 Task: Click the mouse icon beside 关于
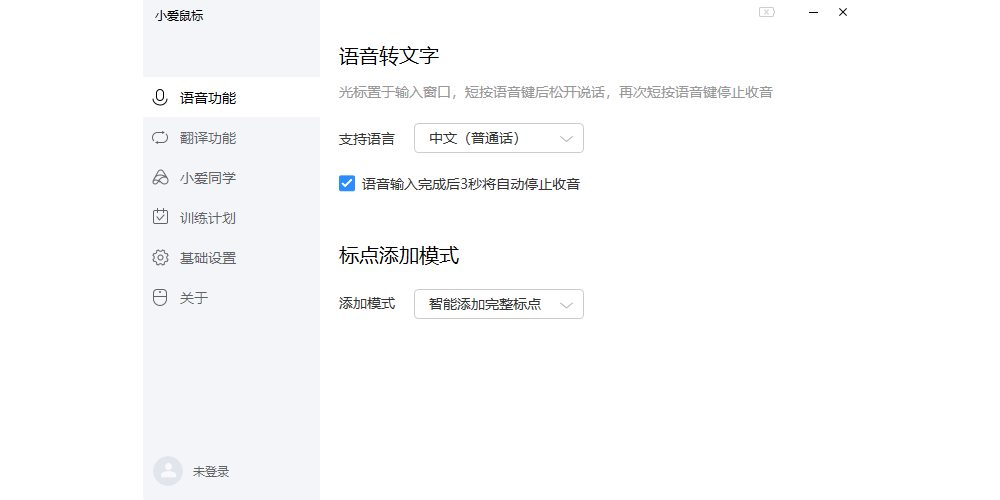click(160, 297)
